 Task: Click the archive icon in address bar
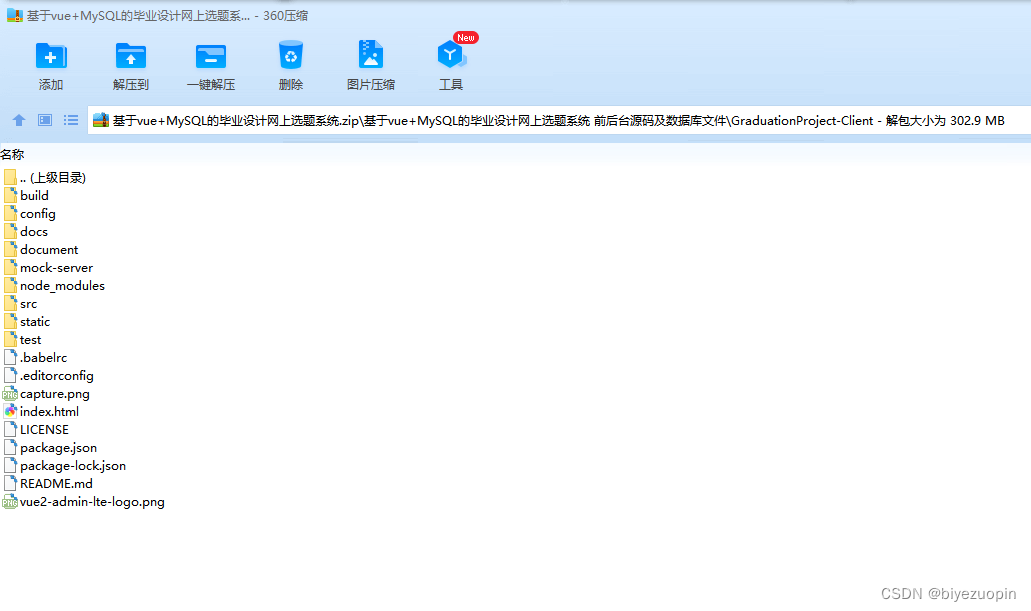[101, 120]
